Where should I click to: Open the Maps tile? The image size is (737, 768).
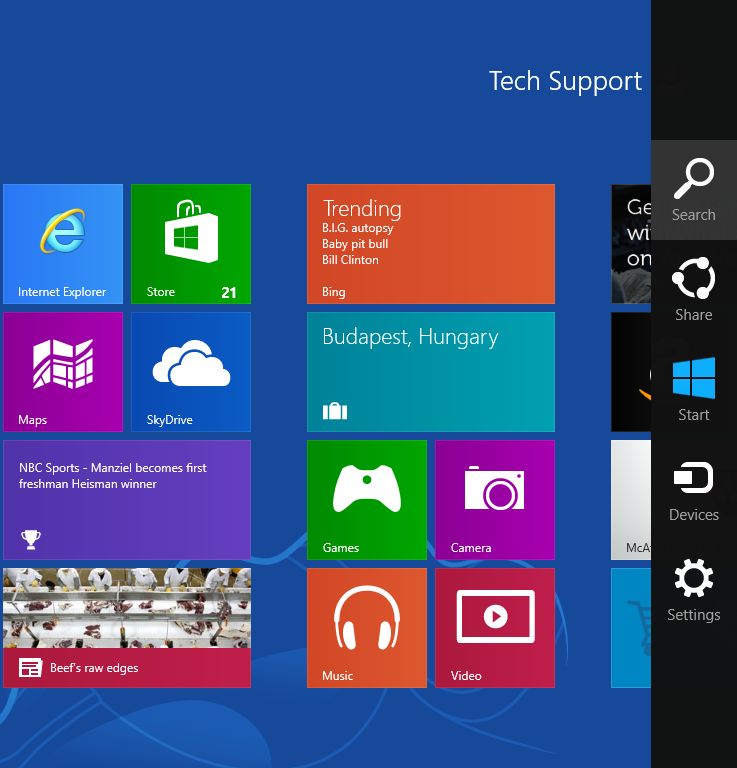(x=63, y=372)
